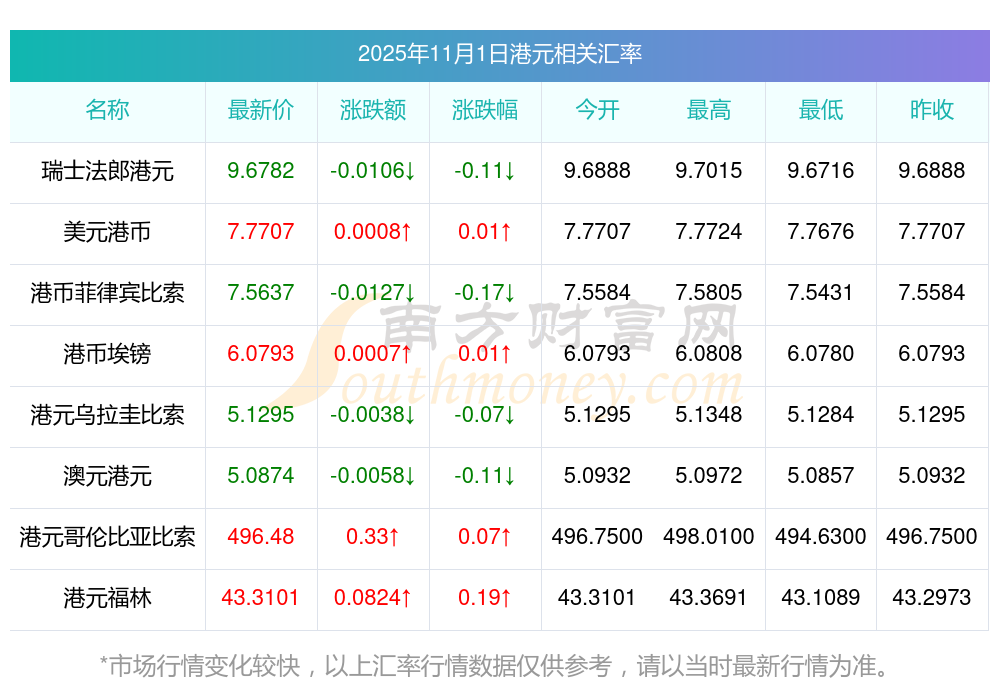Image resolution: width=1000 pixels, height=697 pixels.
Task: Click the 涨跌幅 column header
Action: coord(485,110)
